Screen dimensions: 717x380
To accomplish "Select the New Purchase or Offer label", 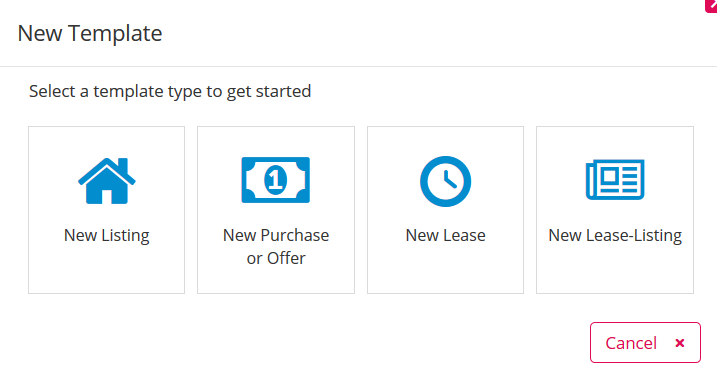I will [276, 246].
